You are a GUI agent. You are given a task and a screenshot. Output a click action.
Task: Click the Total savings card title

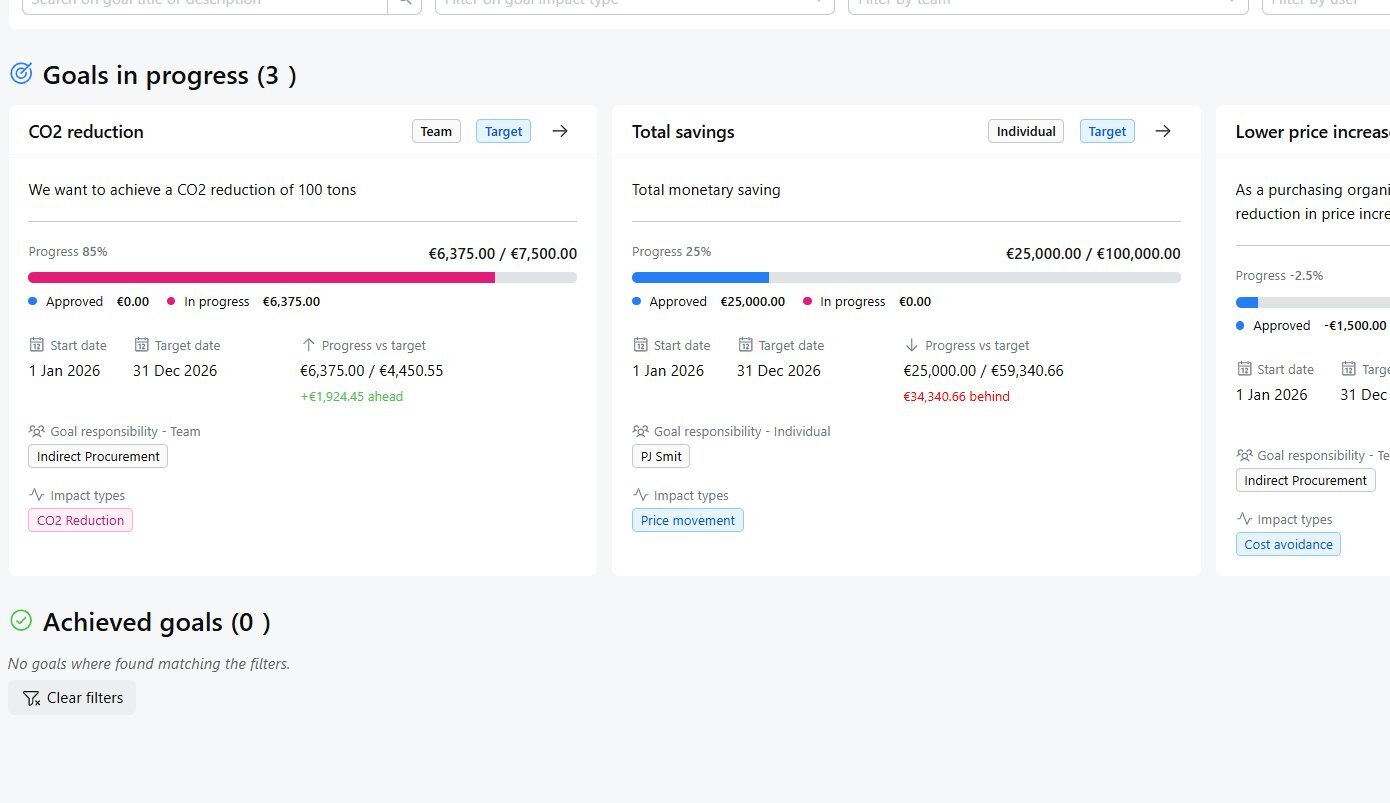coord(683,131)
